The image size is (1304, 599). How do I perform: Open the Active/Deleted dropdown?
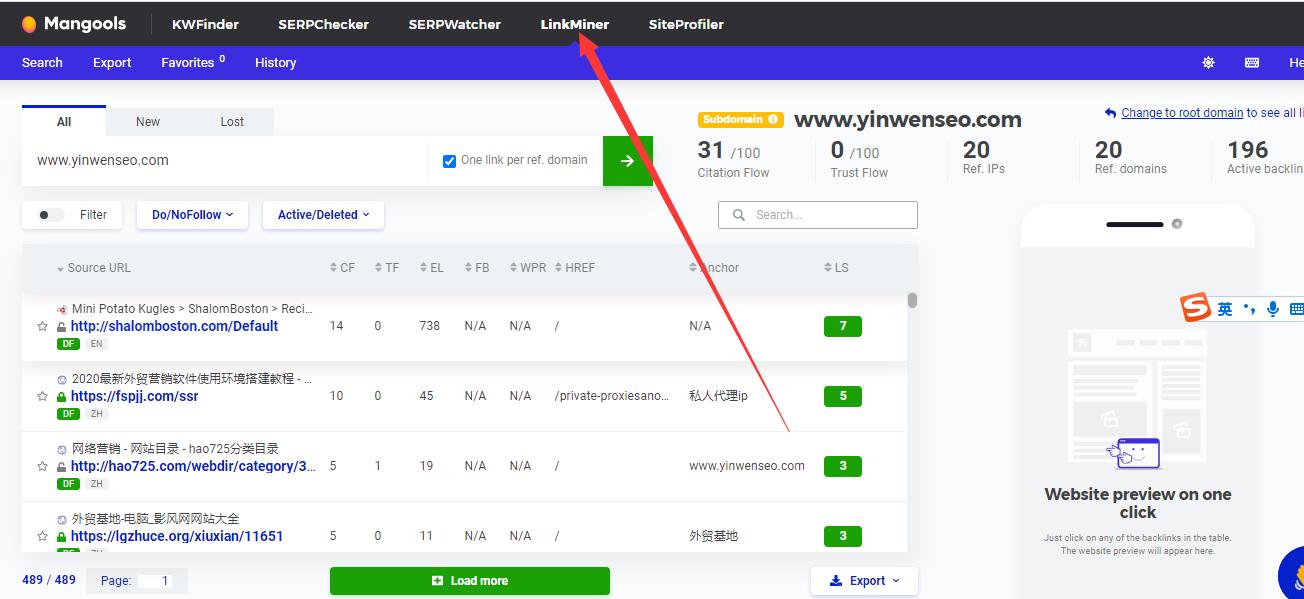tap(322, 215)
